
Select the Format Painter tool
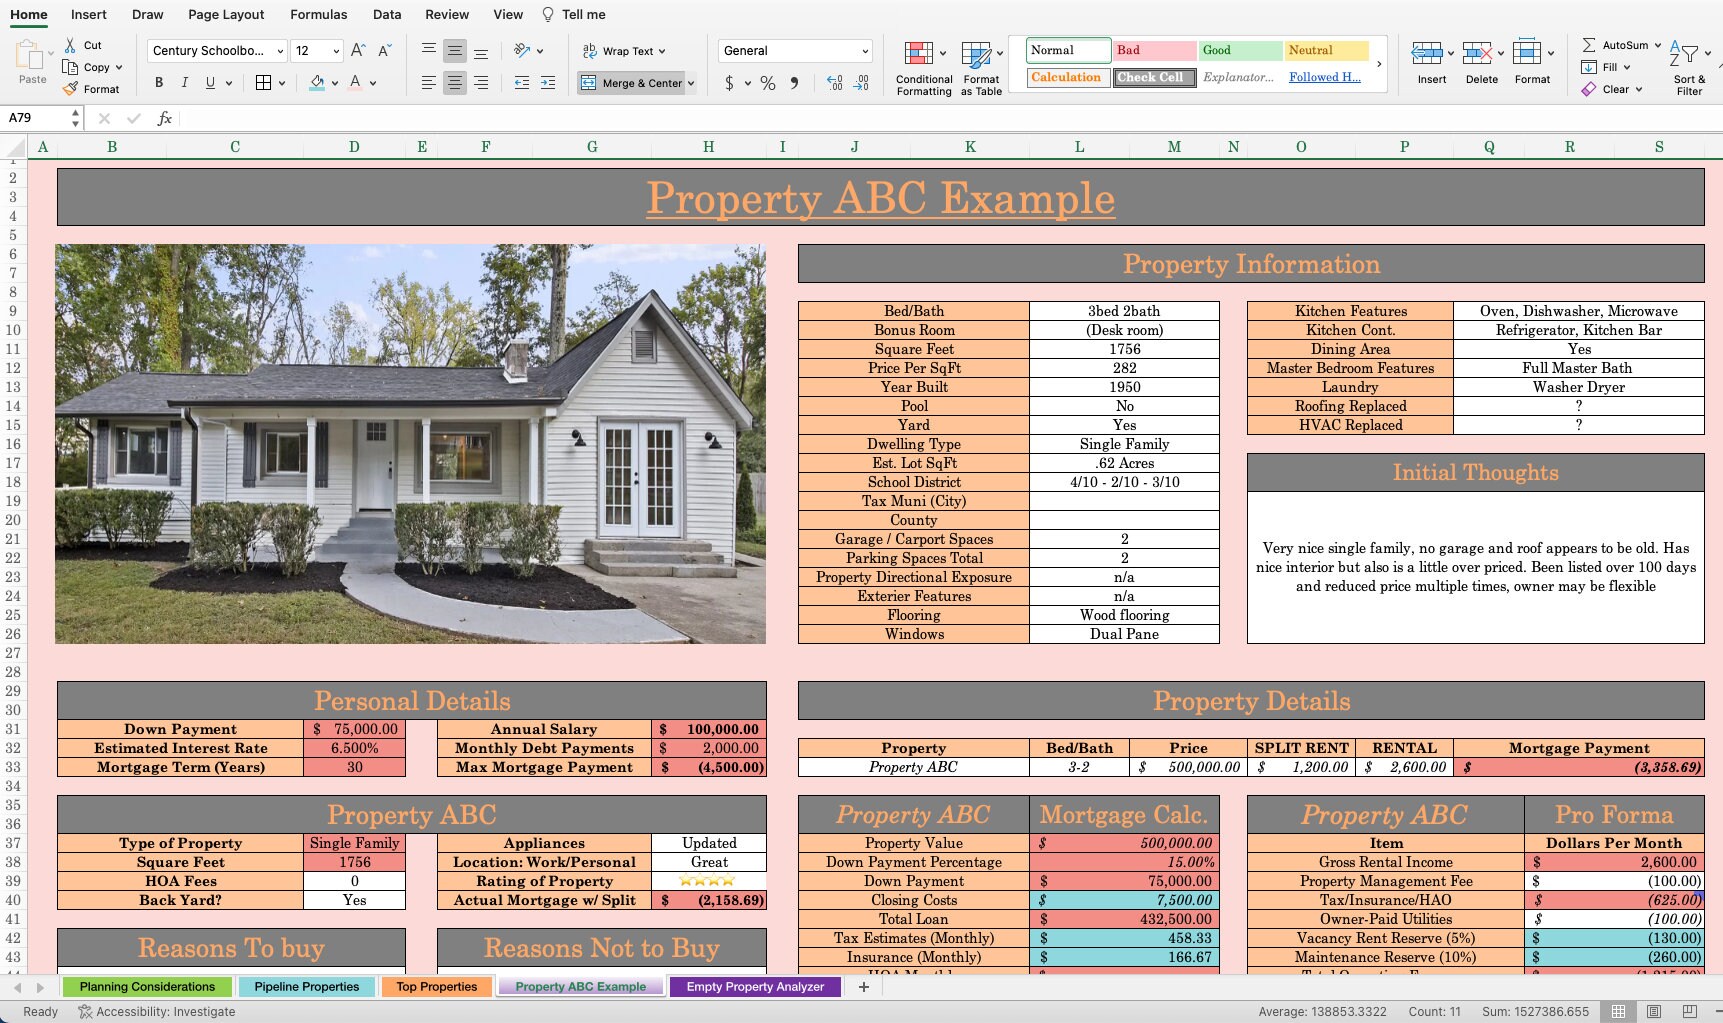(92, 88)
